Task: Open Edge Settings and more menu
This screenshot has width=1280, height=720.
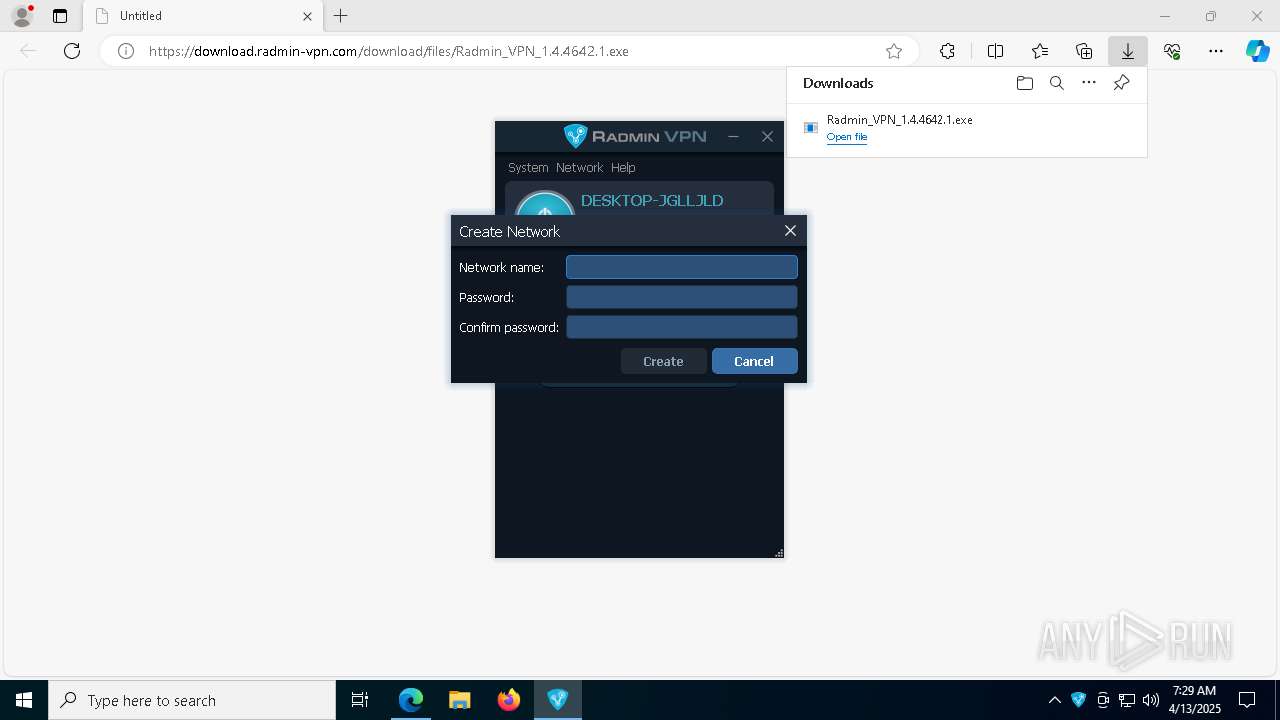Action: click(1216, 51)
